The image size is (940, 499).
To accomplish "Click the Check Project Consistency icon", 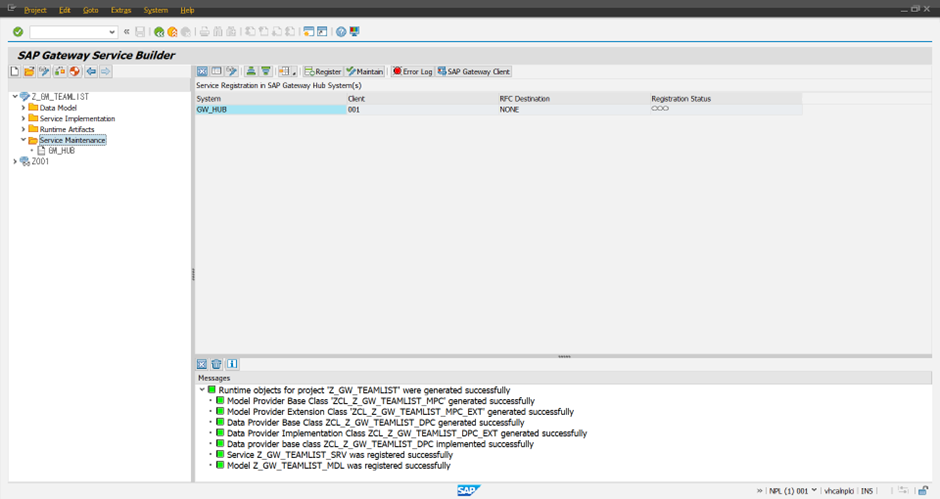I will coord(60,71).
